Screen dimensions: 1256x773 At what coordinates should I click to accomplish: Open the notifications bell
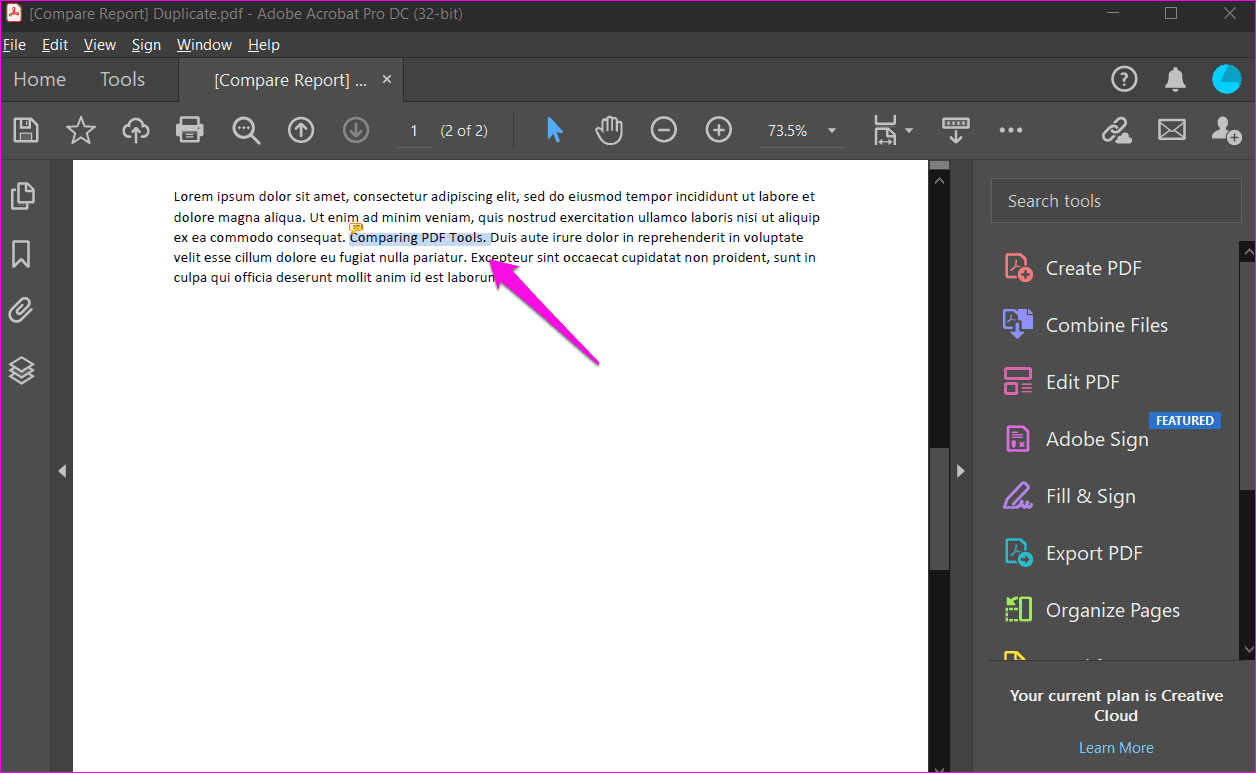pyautogui.click(x=1175, y=80)
